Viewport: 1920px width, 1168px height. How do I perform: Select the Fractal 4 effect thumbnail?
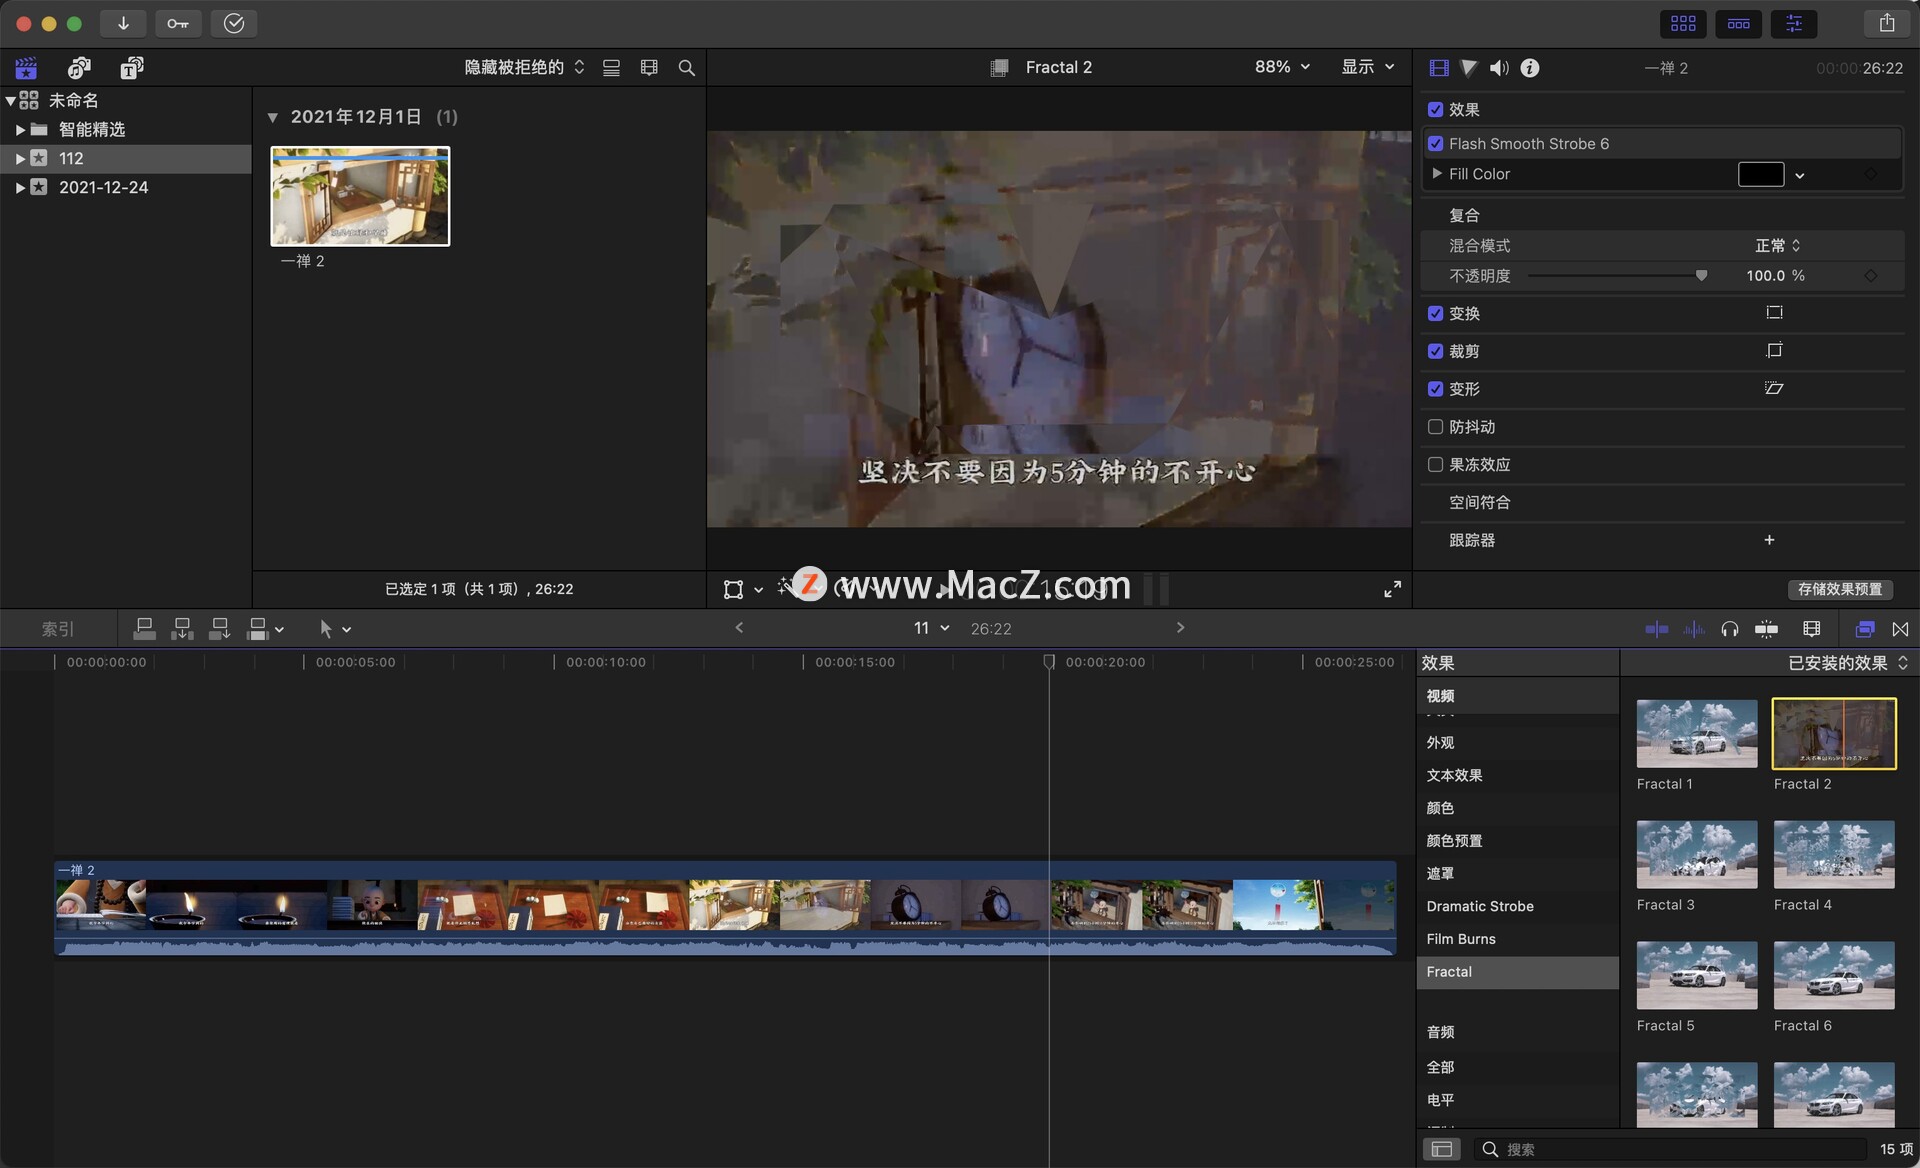[x=1833, y=855]
